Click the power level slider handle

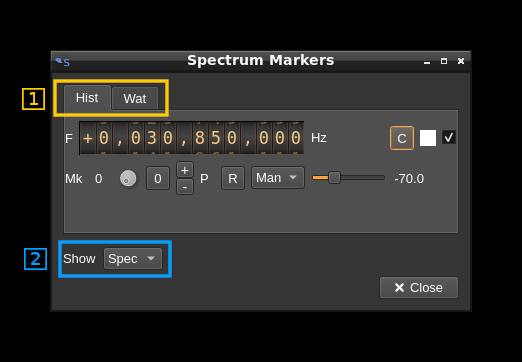click(334, 178)
